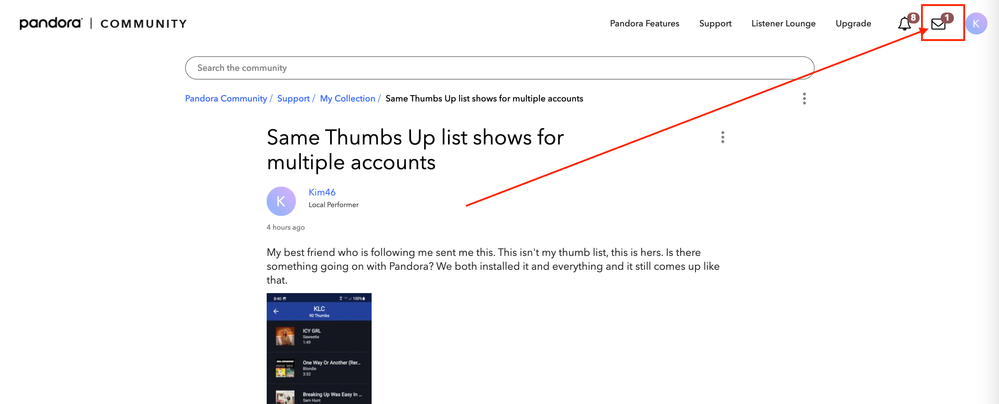Go to Pandora Community breadcrumb link
Image resolution: width=999 pixels, height=404 pixels.
(x=226, y=99)
